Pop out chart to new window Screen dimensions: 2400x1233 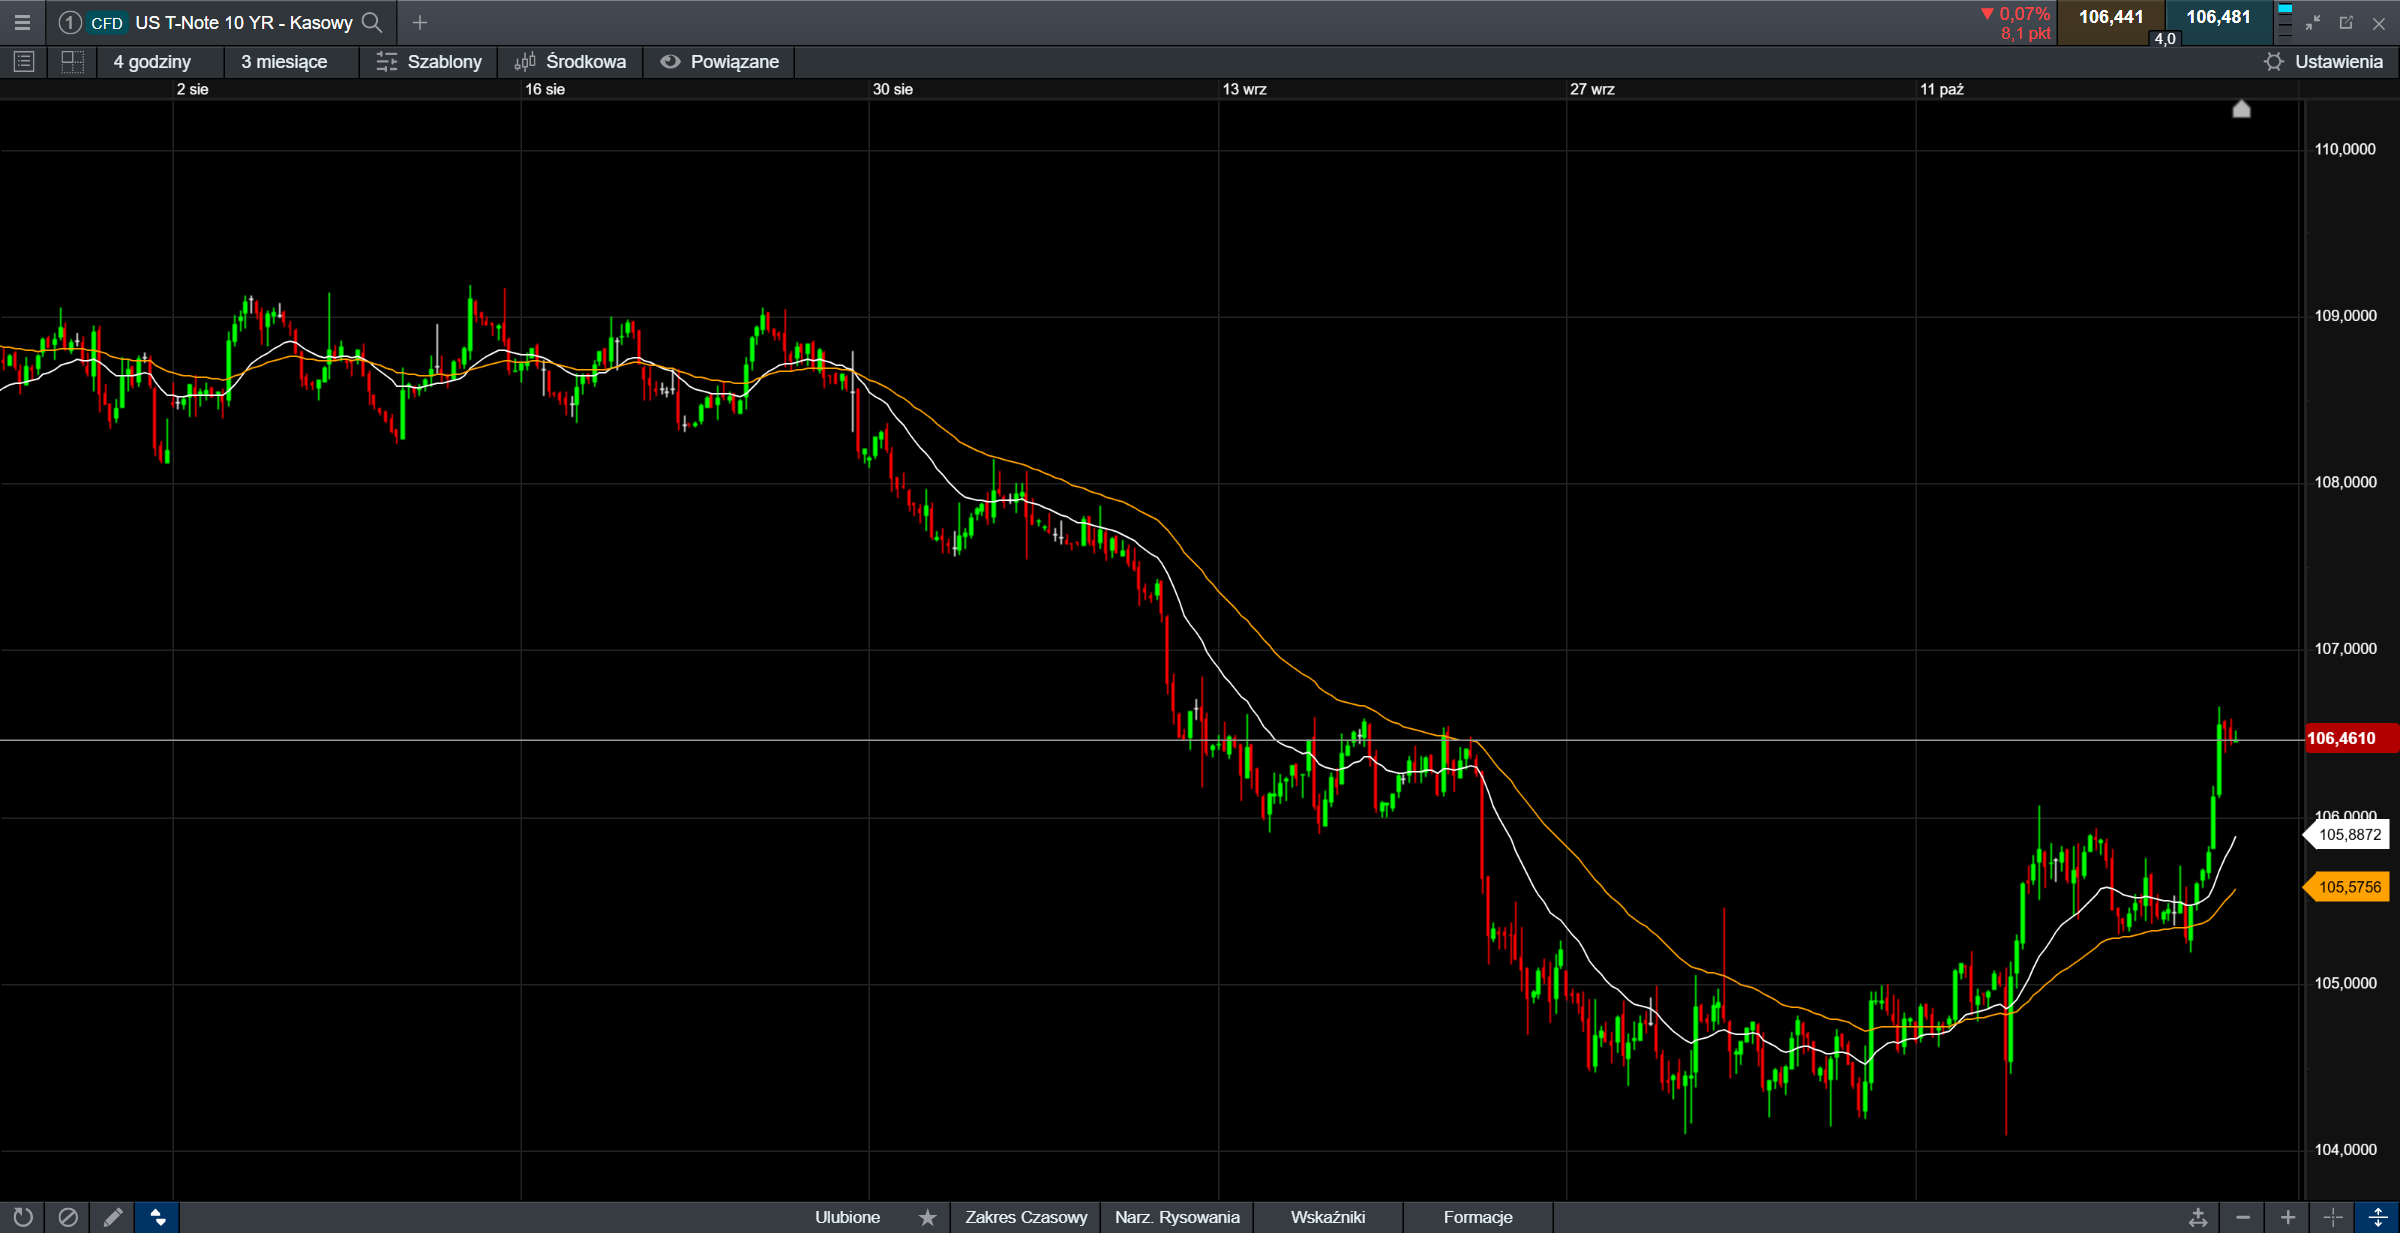[x=2346, y=22]
